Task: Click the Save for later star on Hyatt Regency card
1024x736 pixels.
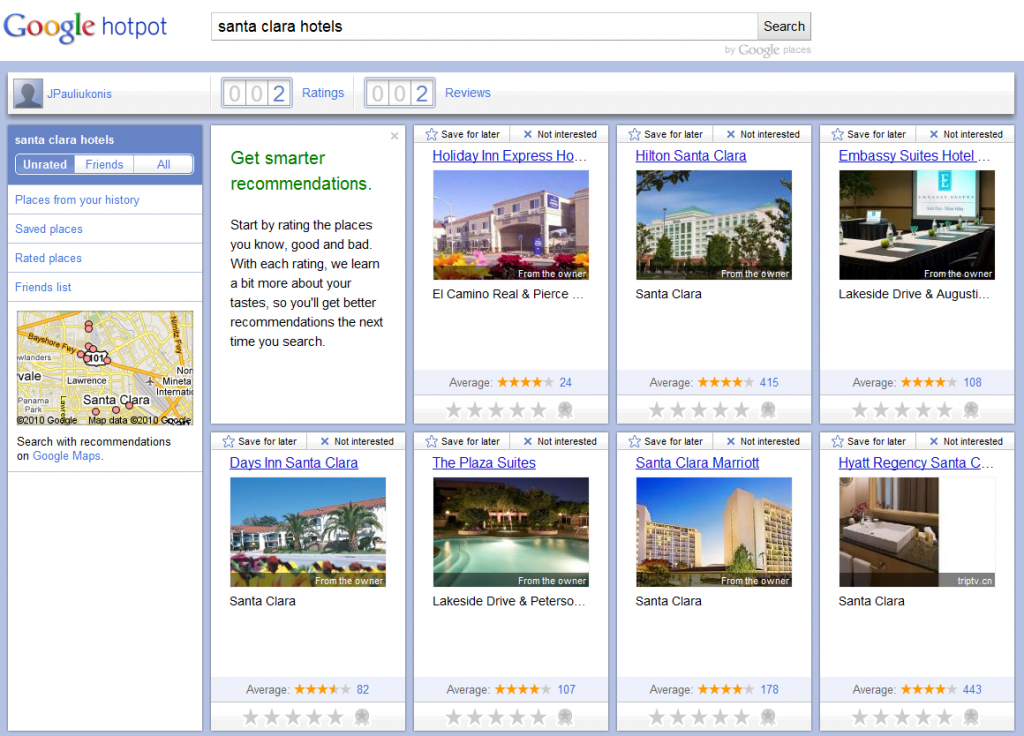Action: coord(837,441)
